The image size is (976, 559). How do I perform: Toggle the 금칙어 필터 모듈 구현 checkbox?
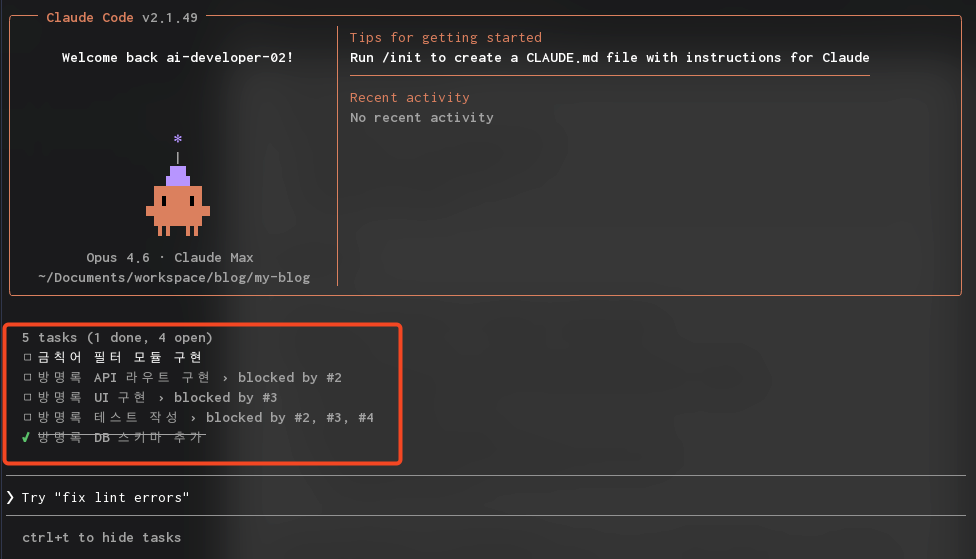coord(27,357)
